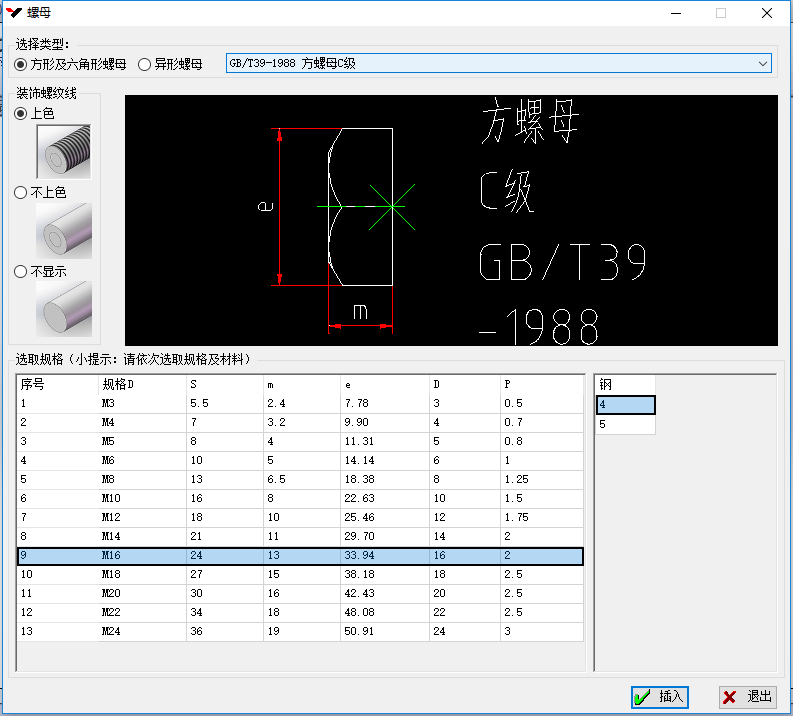793x716 pixels.
Task: Pick the M10 specification row
Action: click(300, 498)
